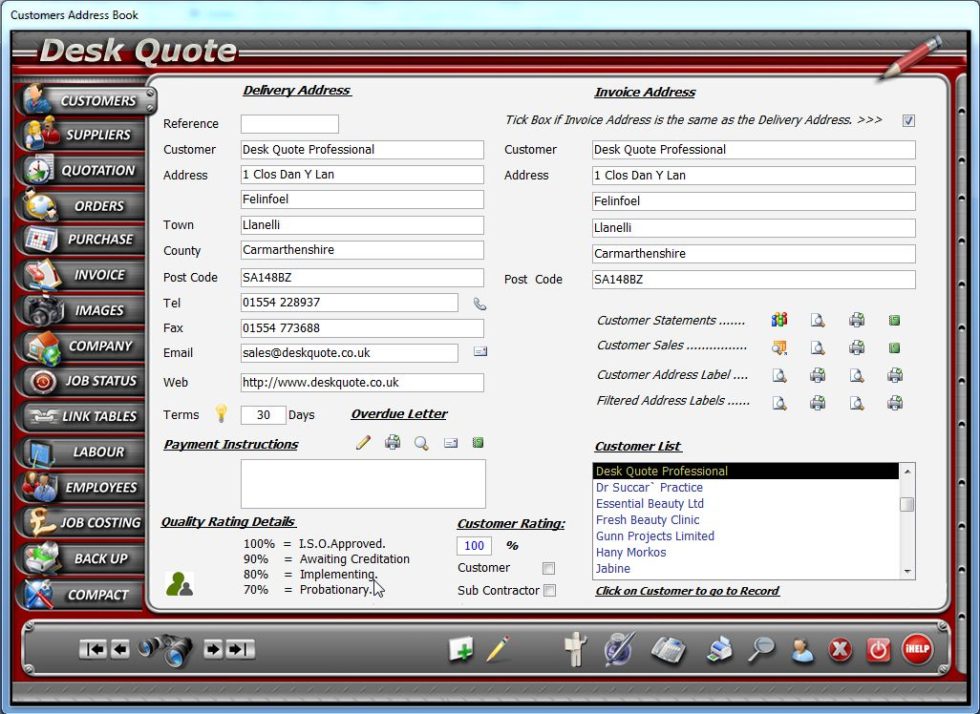Screen dimensions: 980x714
Task: Switch to the JOB COSTING section
Action: tap(85, 522)
